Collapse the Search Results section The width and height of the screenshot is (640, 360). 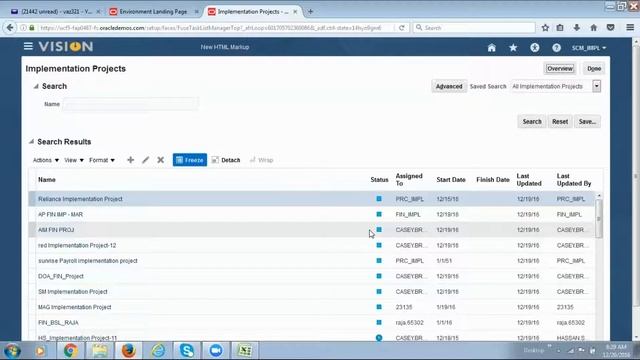tap(31, 142)
